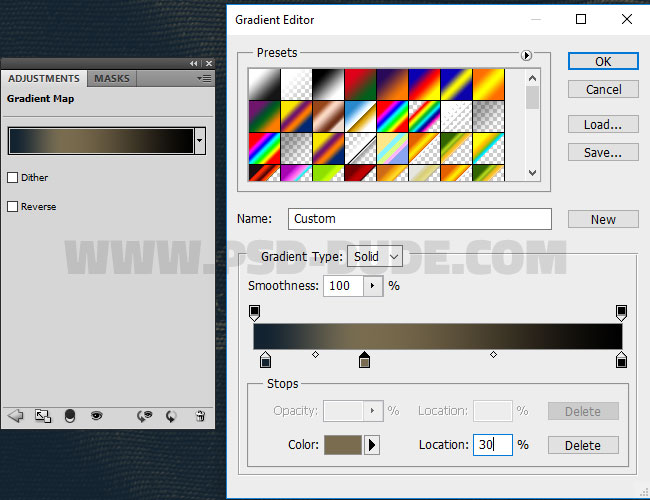Close the Adjustments panel
Screen dimensions: 650x500
[209, 63]
